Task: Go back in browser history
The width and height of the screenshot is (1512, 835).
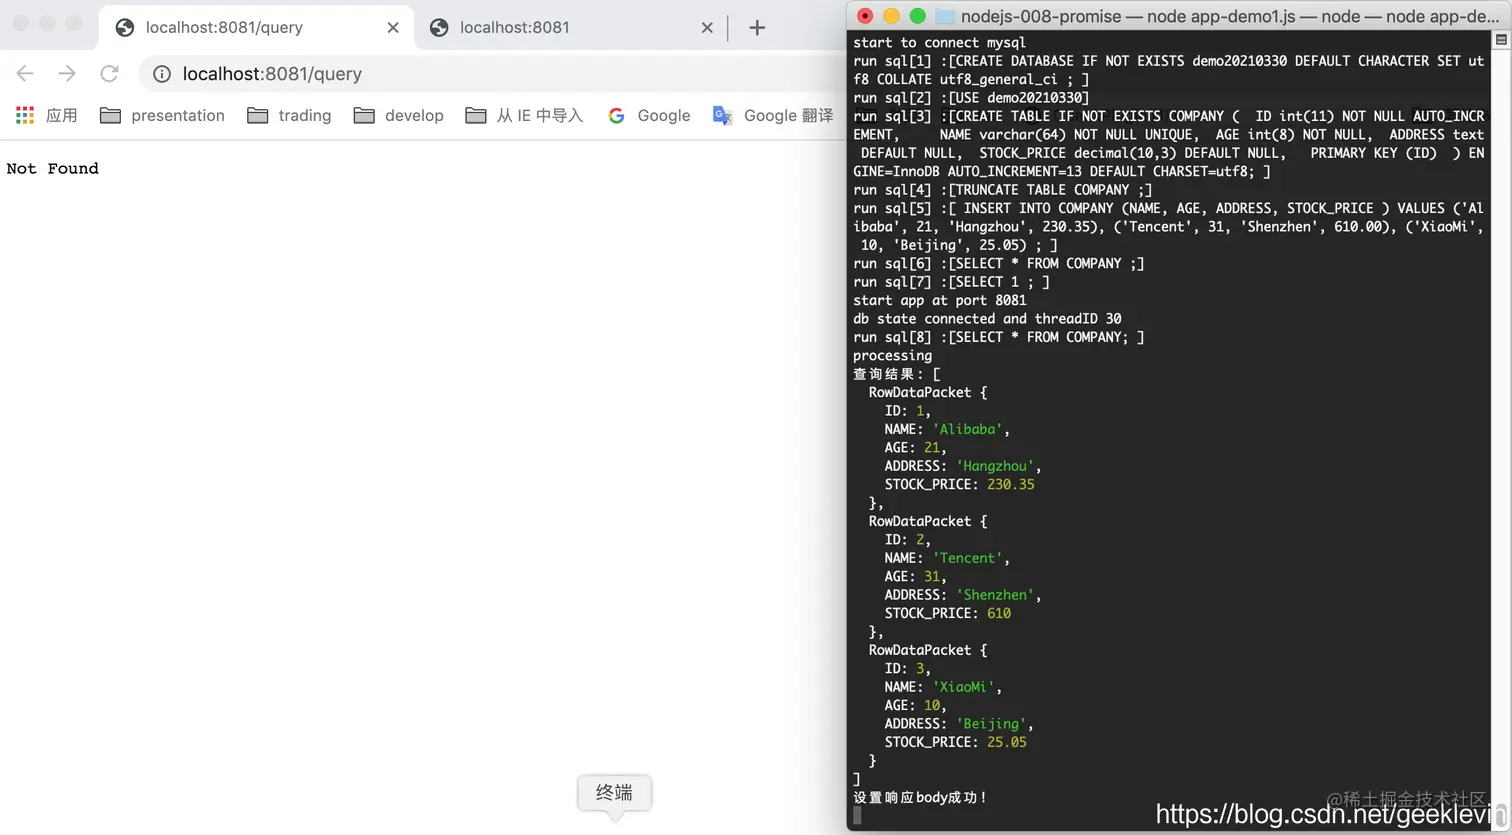Action: pyautogui.click(x=25, y=73)
